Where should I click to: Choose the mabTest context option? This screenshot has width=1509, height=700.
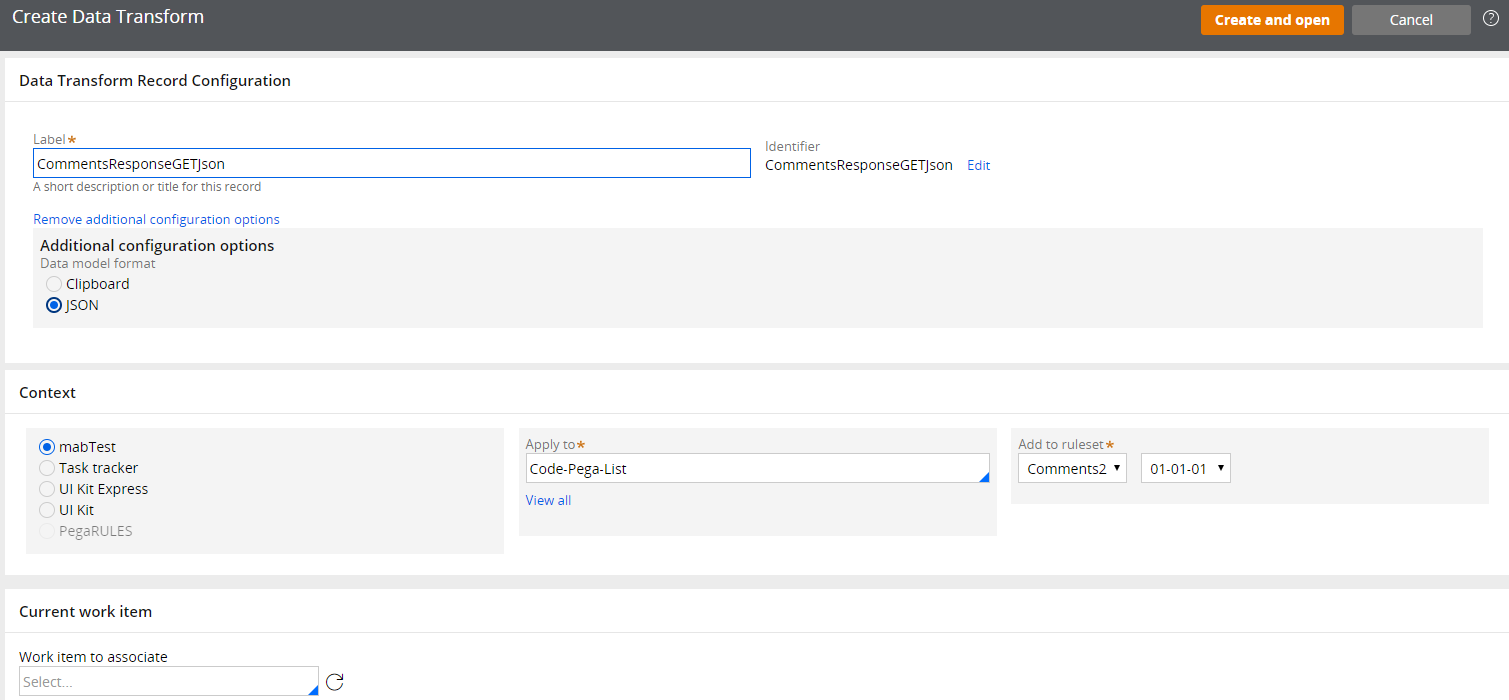[47, 447]
